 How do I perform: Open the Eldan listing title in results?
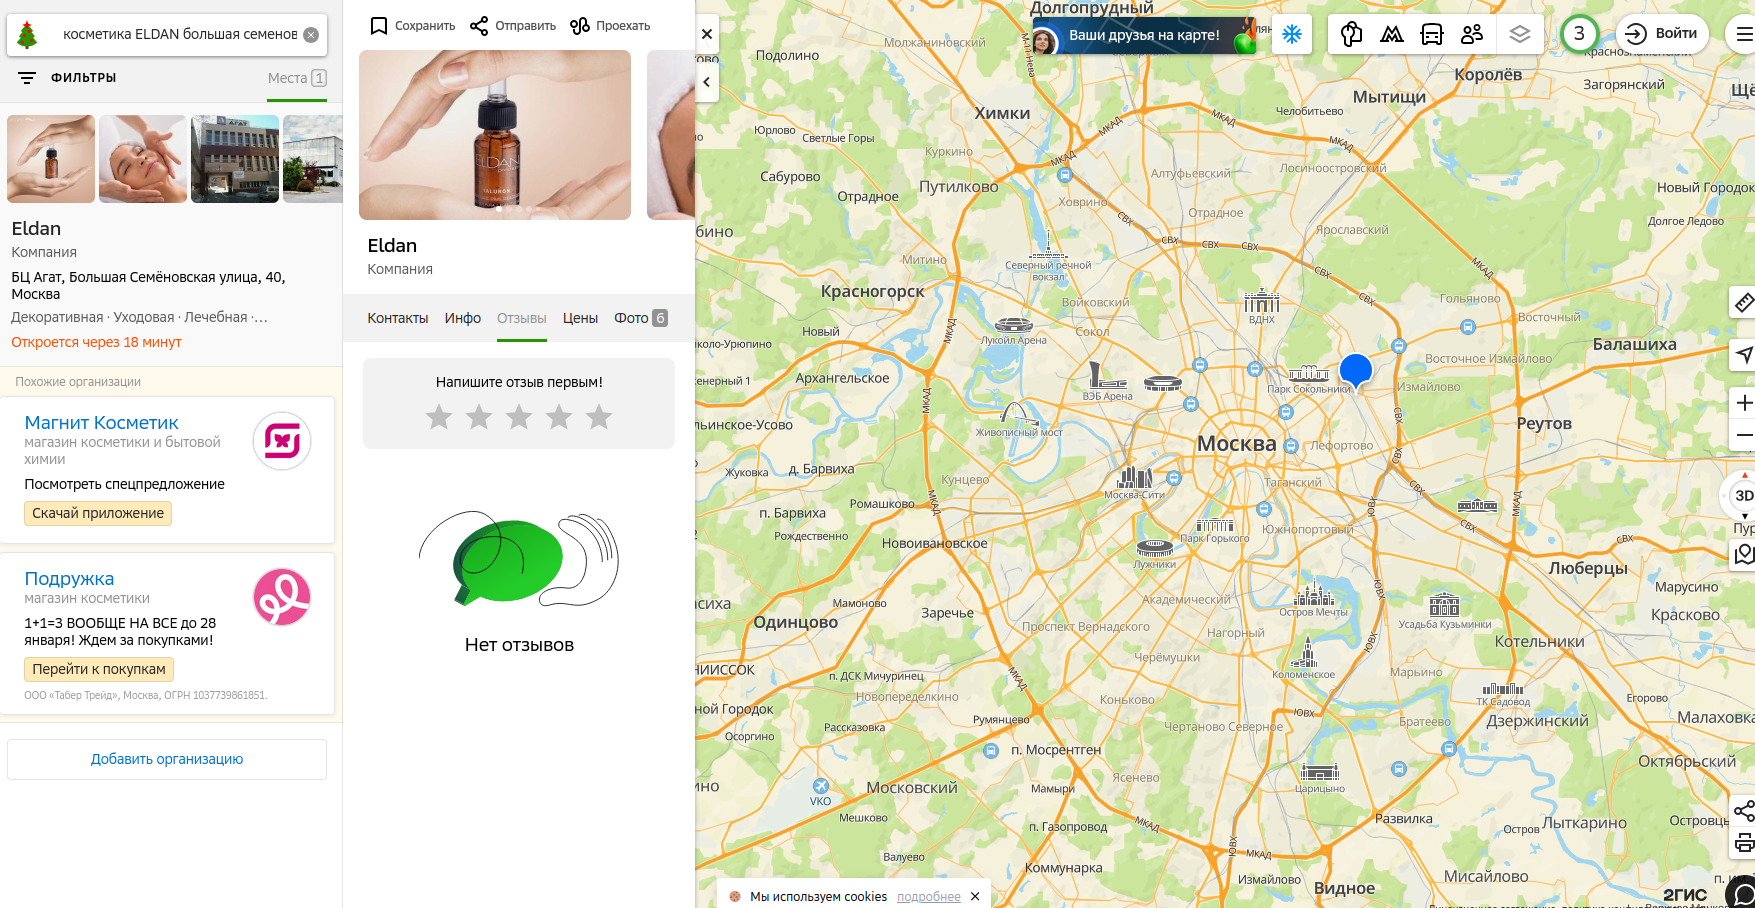[x=36, y=229]
